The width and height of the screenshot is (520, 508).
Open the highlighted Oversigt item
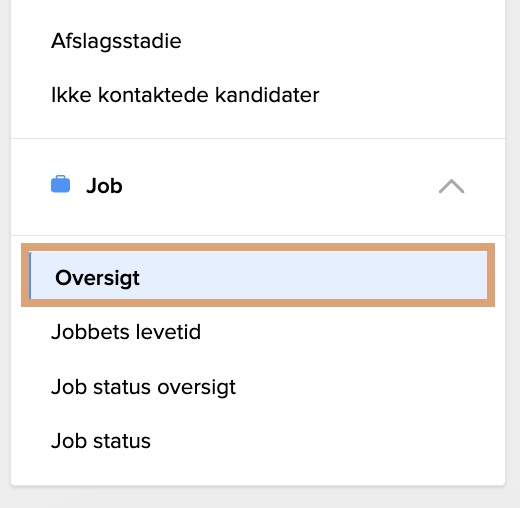(258, 275)
